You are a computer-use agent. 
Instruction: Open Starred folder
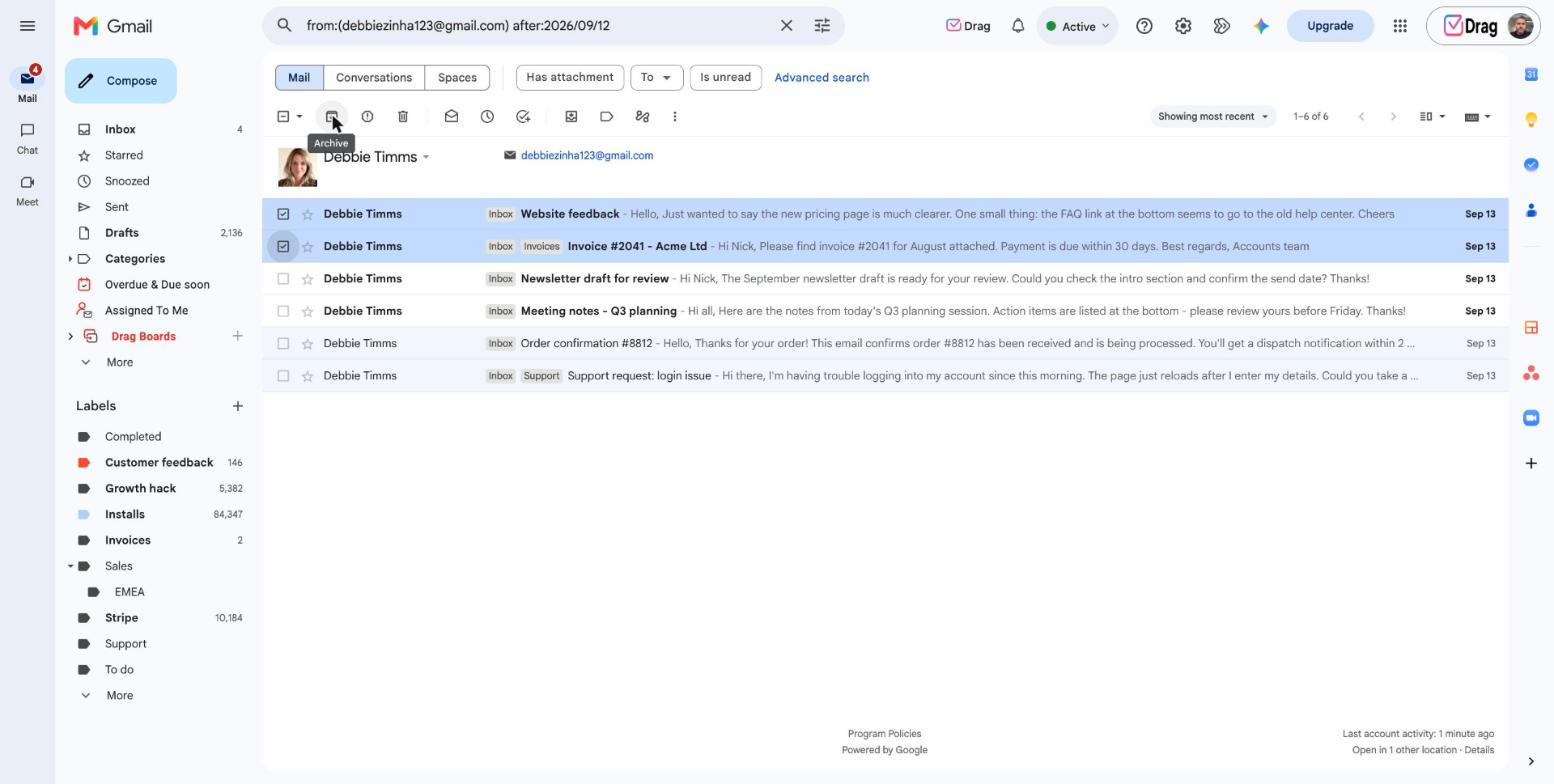[124, 155]
